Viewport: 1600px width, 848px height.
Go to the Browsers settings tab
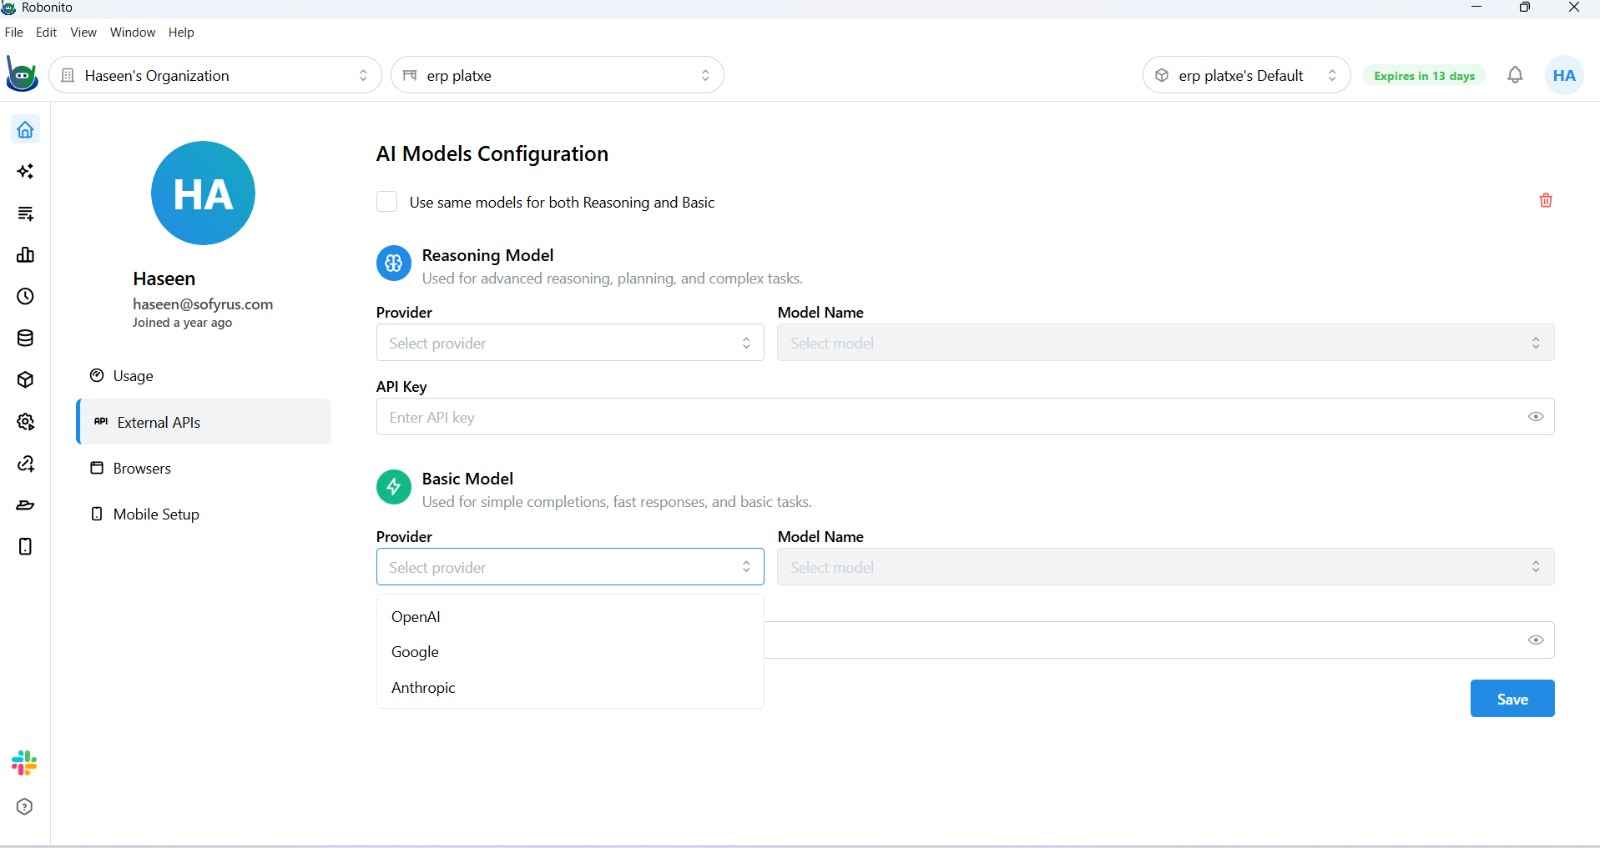pyautogui.click(x=204, y=468)
